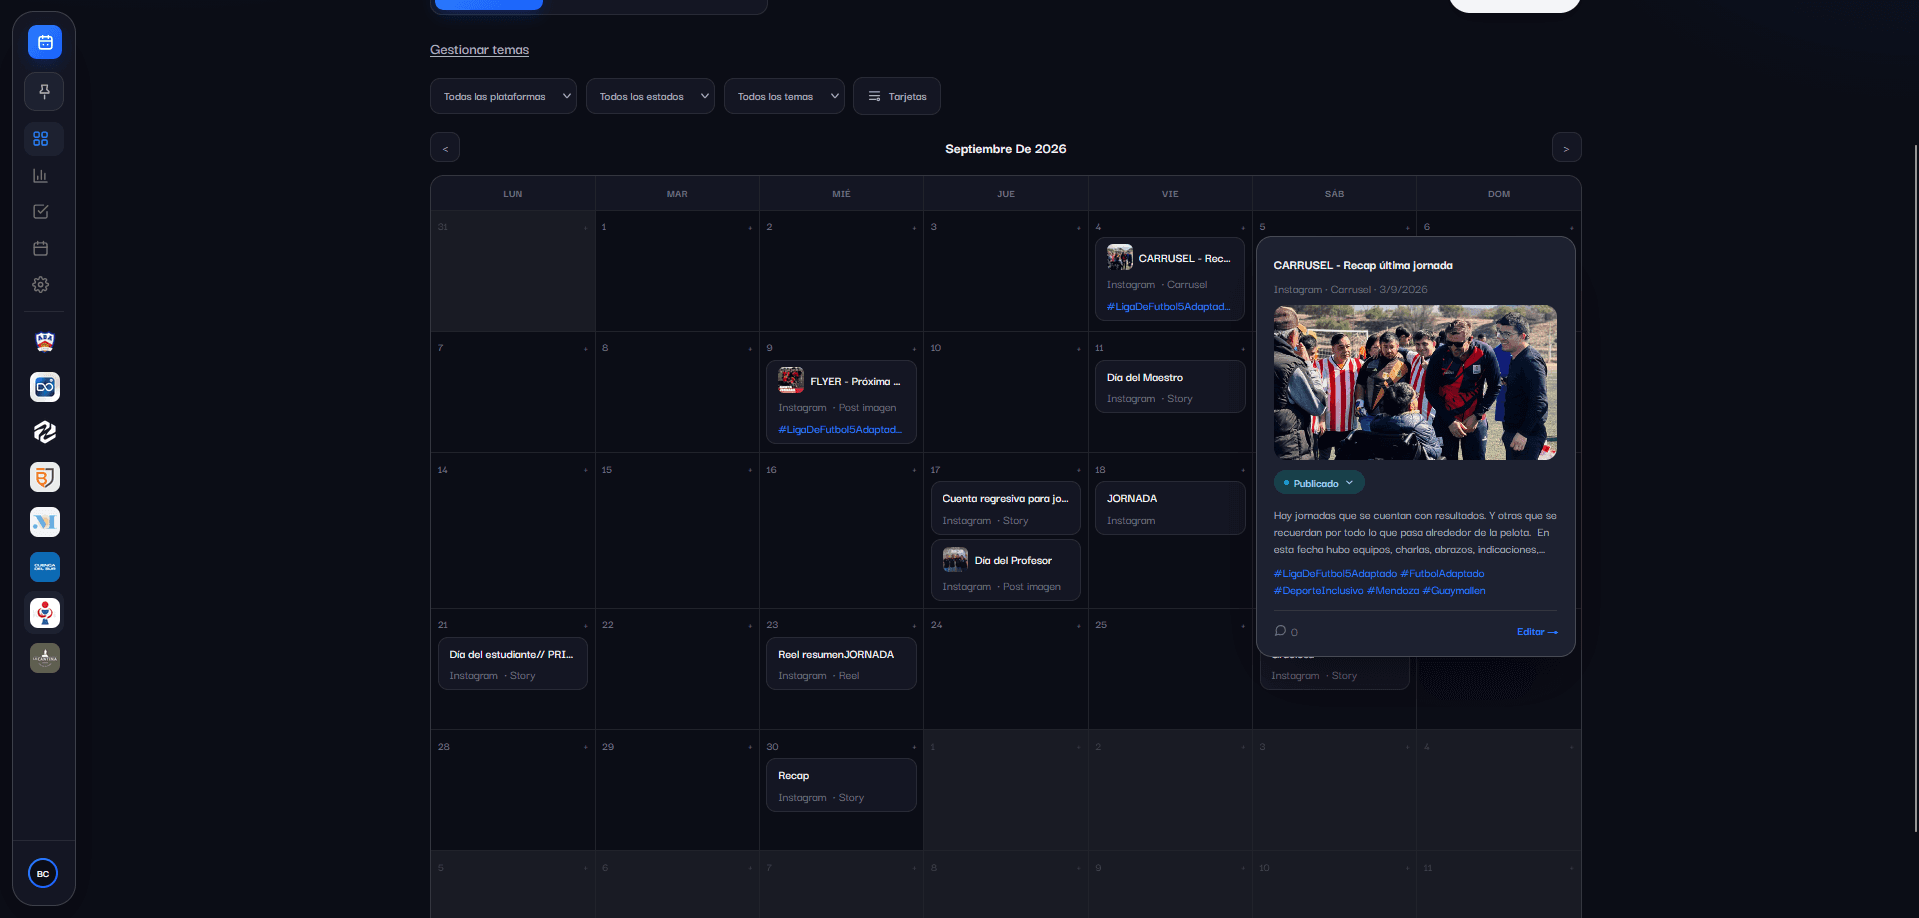This screenshot has height=918, width=1919.
Task: Open the dashboard grid icon in sidebar
Action: pyautogui.click(x=41, y=139)
